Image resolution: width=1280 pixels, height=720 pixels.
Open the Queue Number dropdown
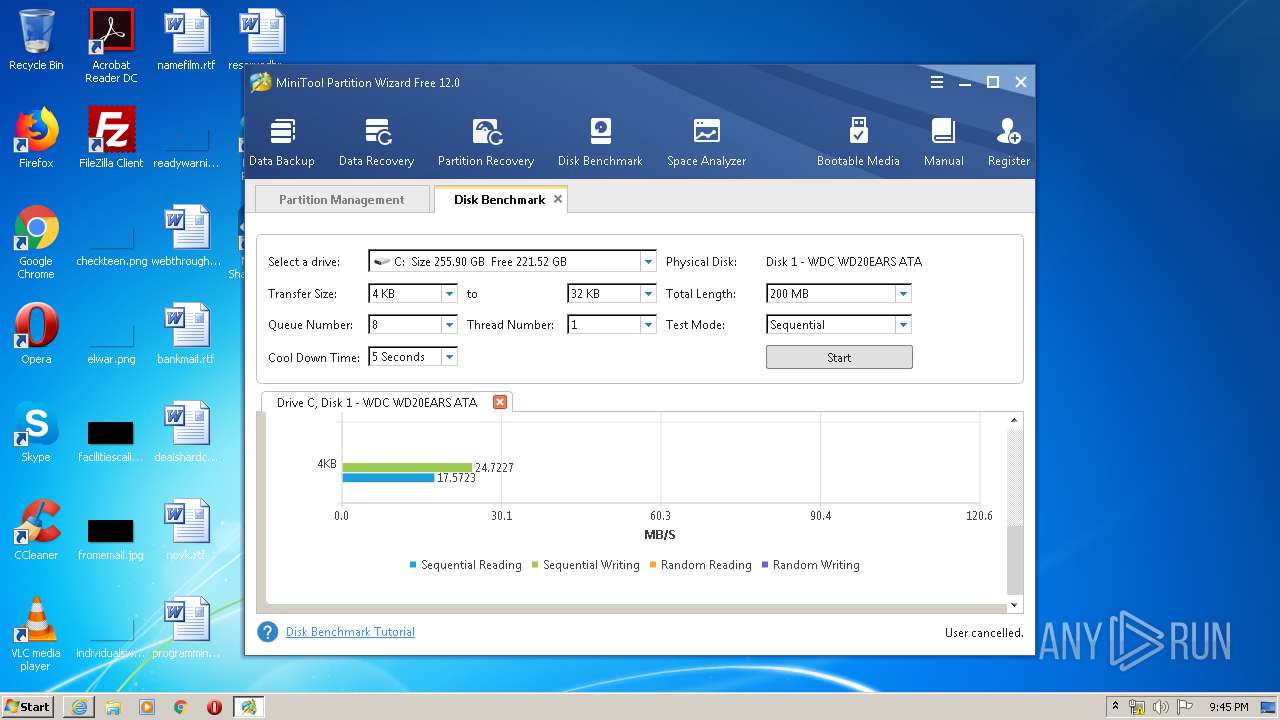click(448, 325)
